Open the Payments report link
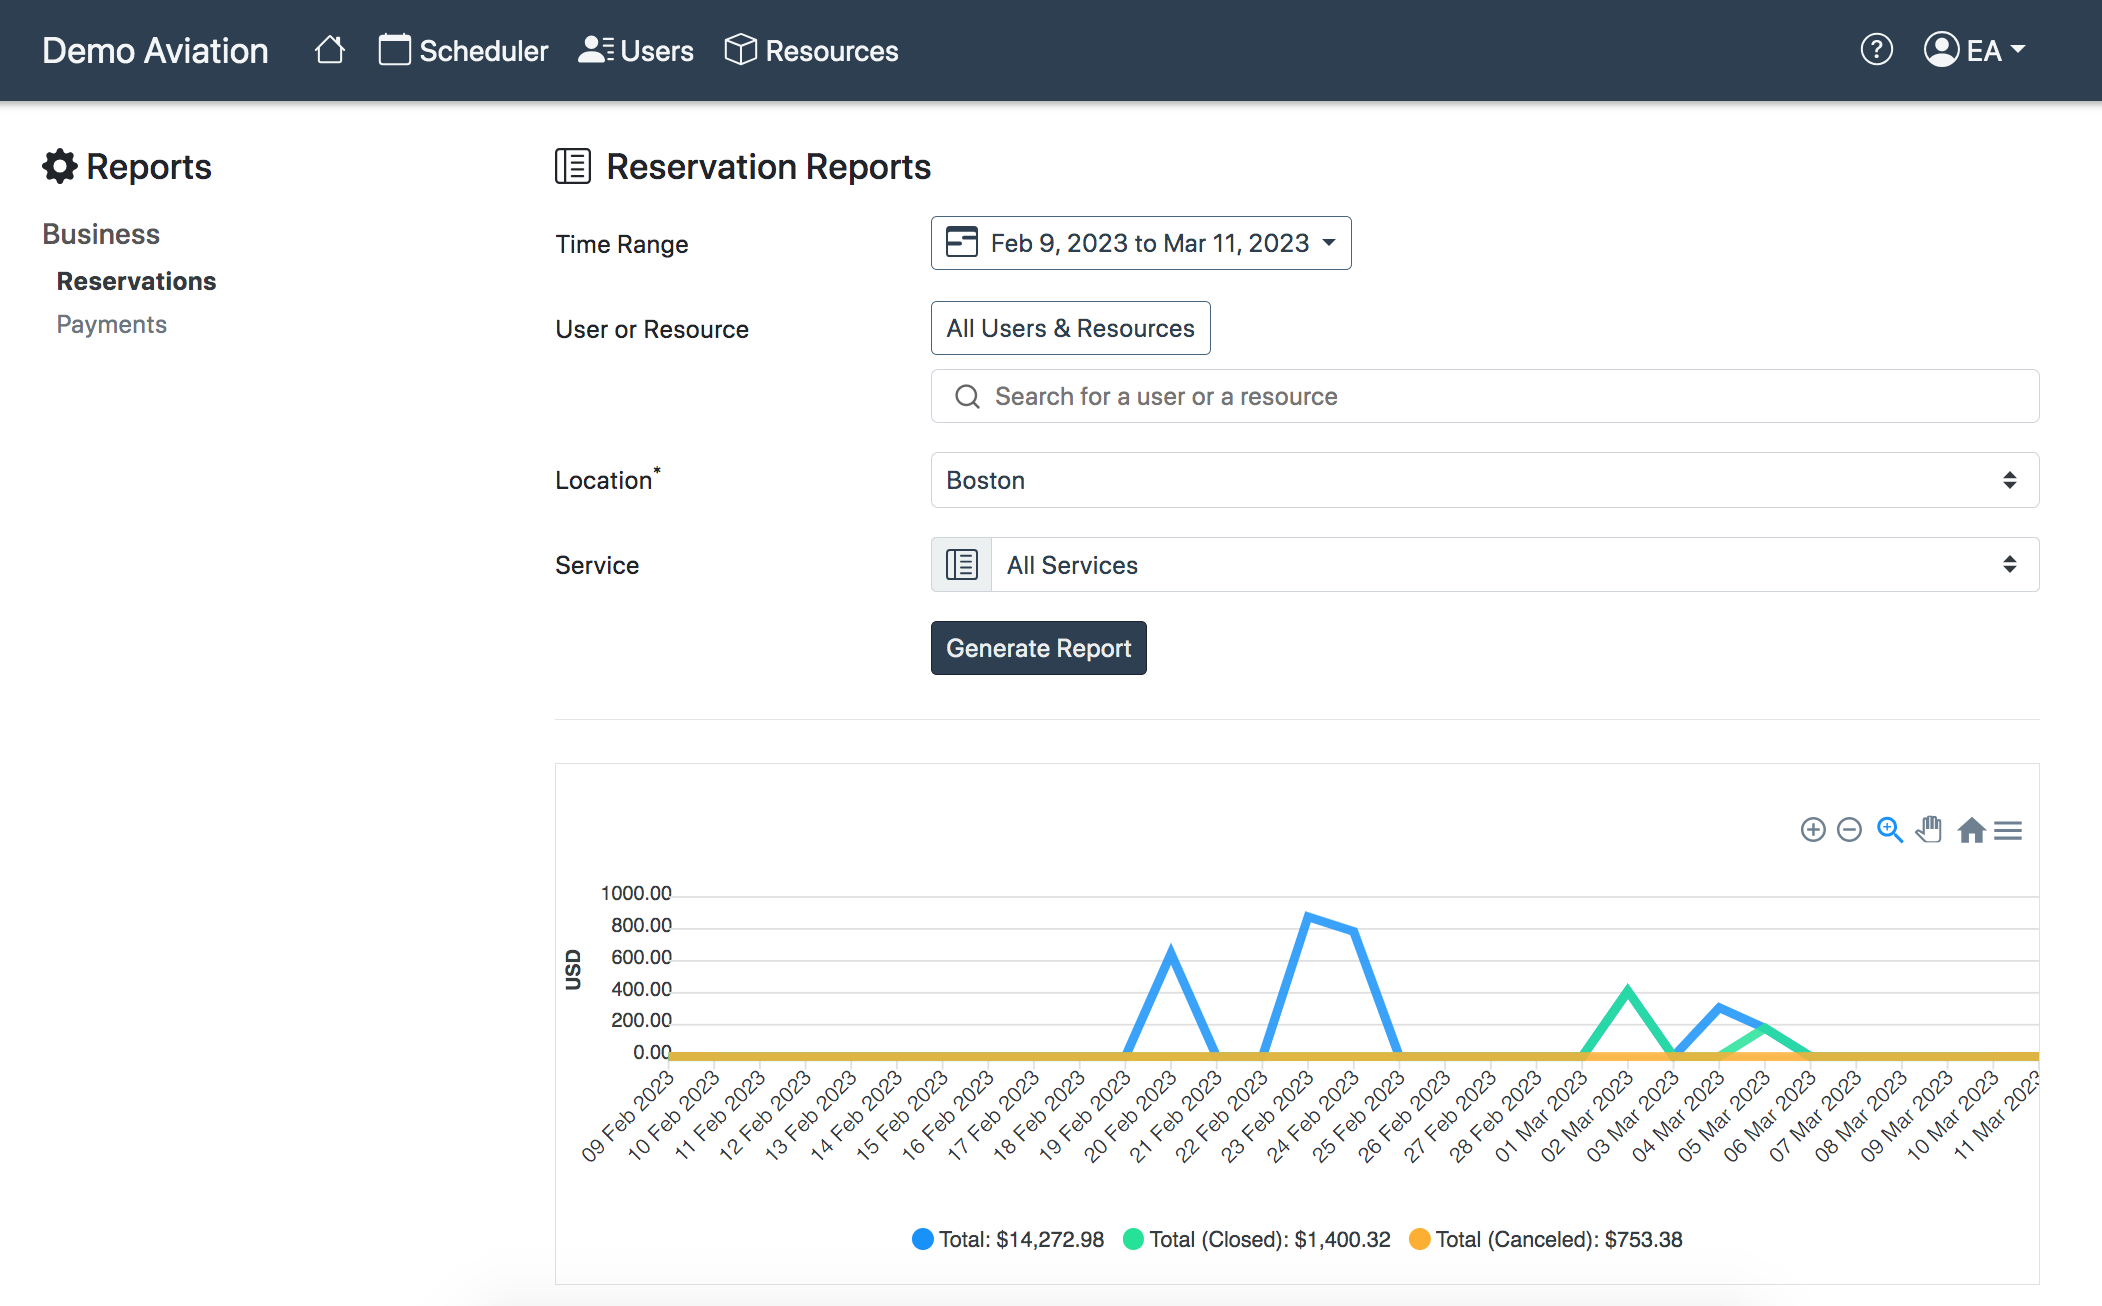Image resolution: width=2102 pixels, height=1306 pixels. pyautogui.click(x=112, y=324)
